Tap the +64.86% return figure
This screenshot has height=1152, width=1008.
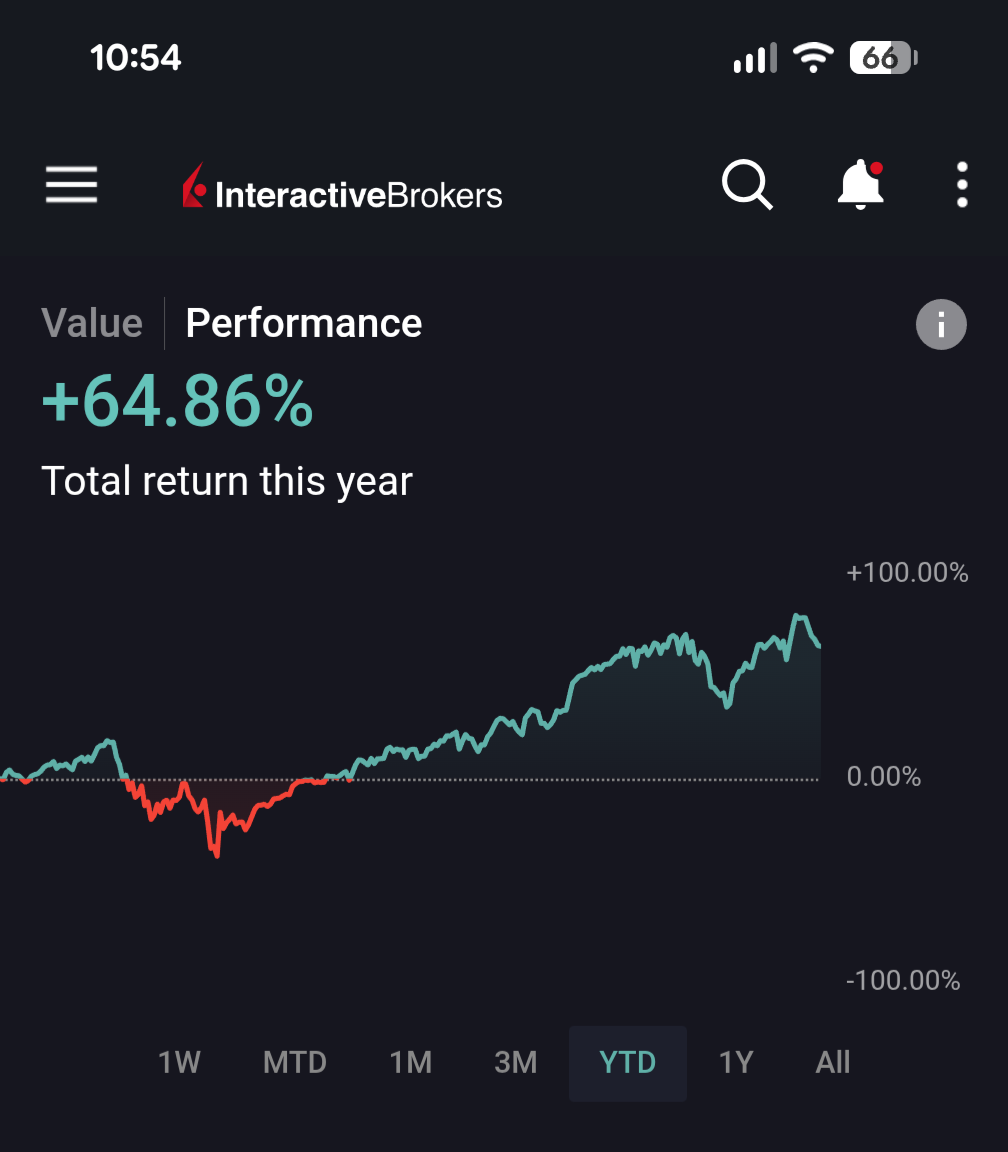[178, 402]
